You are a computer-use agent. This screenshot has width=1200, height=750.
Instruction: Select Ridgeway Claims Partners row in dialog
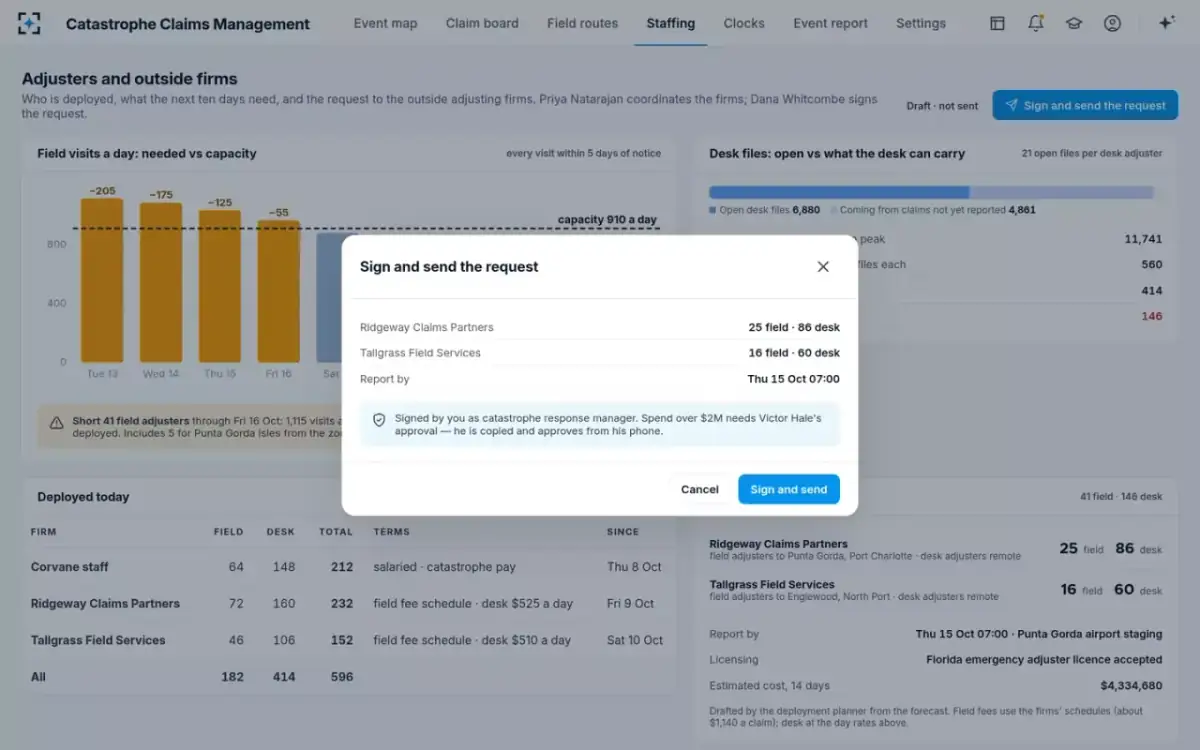(x=600, y=327)
